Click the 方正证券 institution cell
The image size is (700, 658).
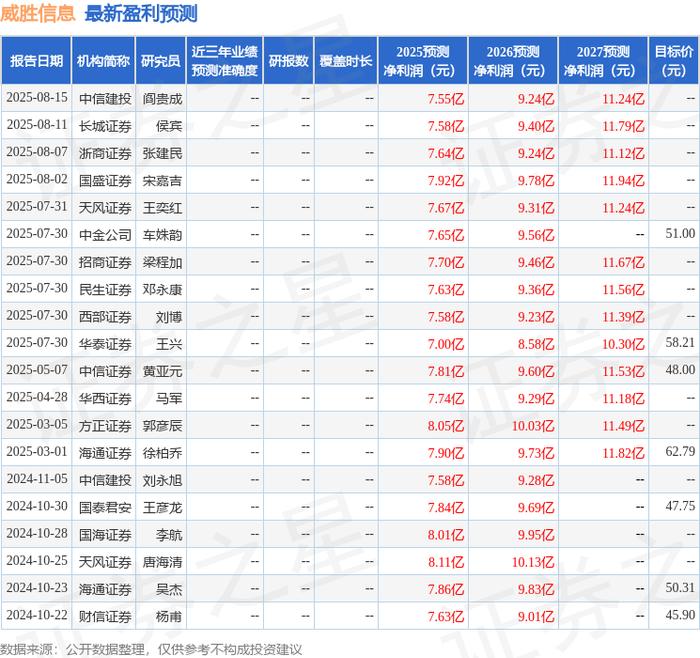pyautogui.click(x=105, y=425)
